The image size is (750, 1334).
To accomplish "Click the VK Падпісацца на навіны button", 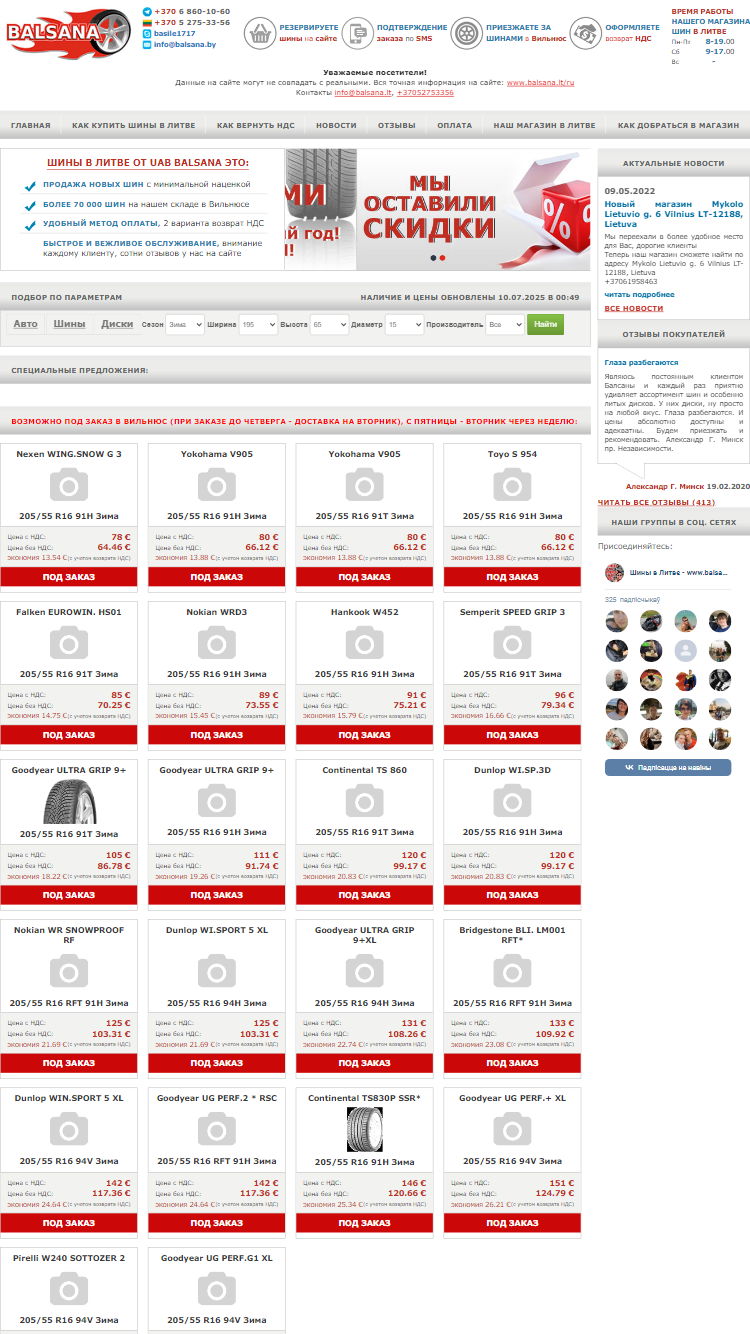I will click(x=668, y=767).
